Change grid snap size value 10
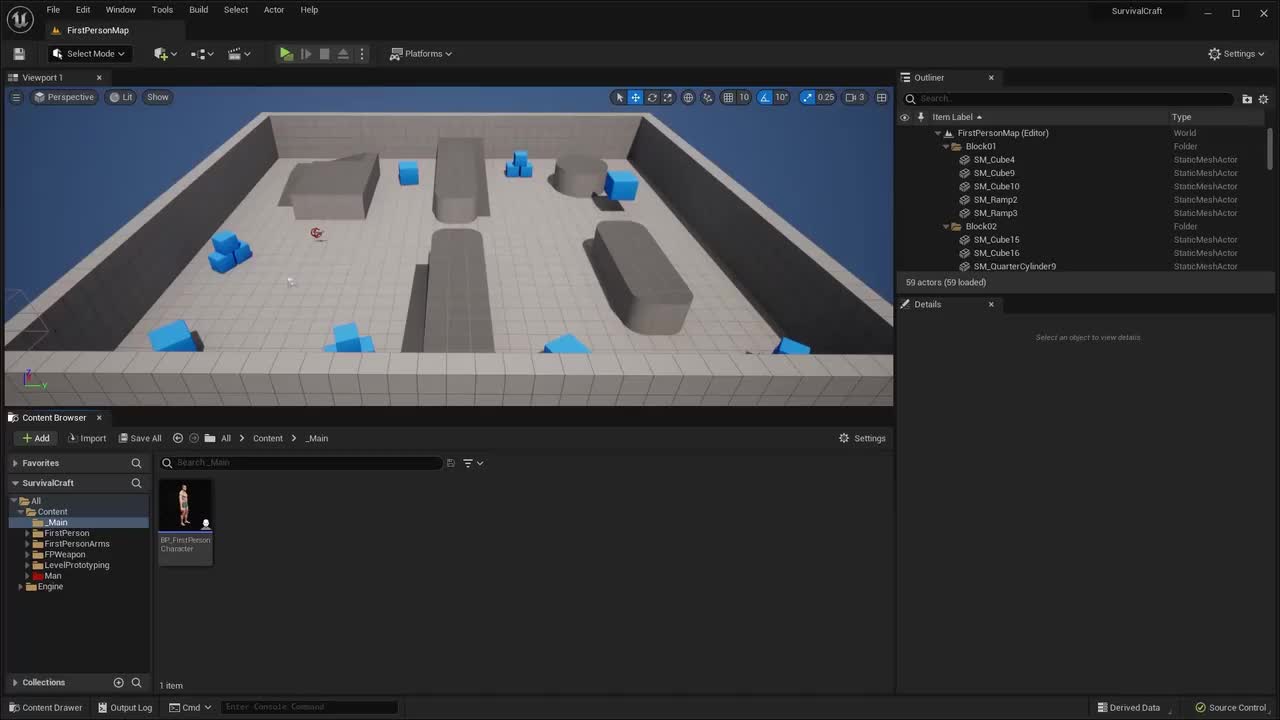The height and width of the screenshot is (720, 1280). coord(744,97)
